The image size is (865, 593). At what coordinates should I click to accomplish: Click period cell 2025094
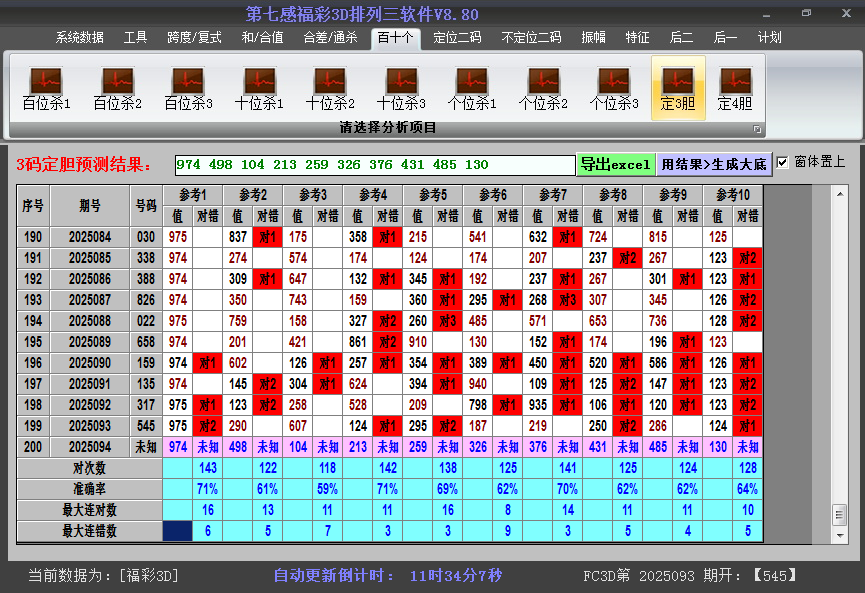point(90,447)
